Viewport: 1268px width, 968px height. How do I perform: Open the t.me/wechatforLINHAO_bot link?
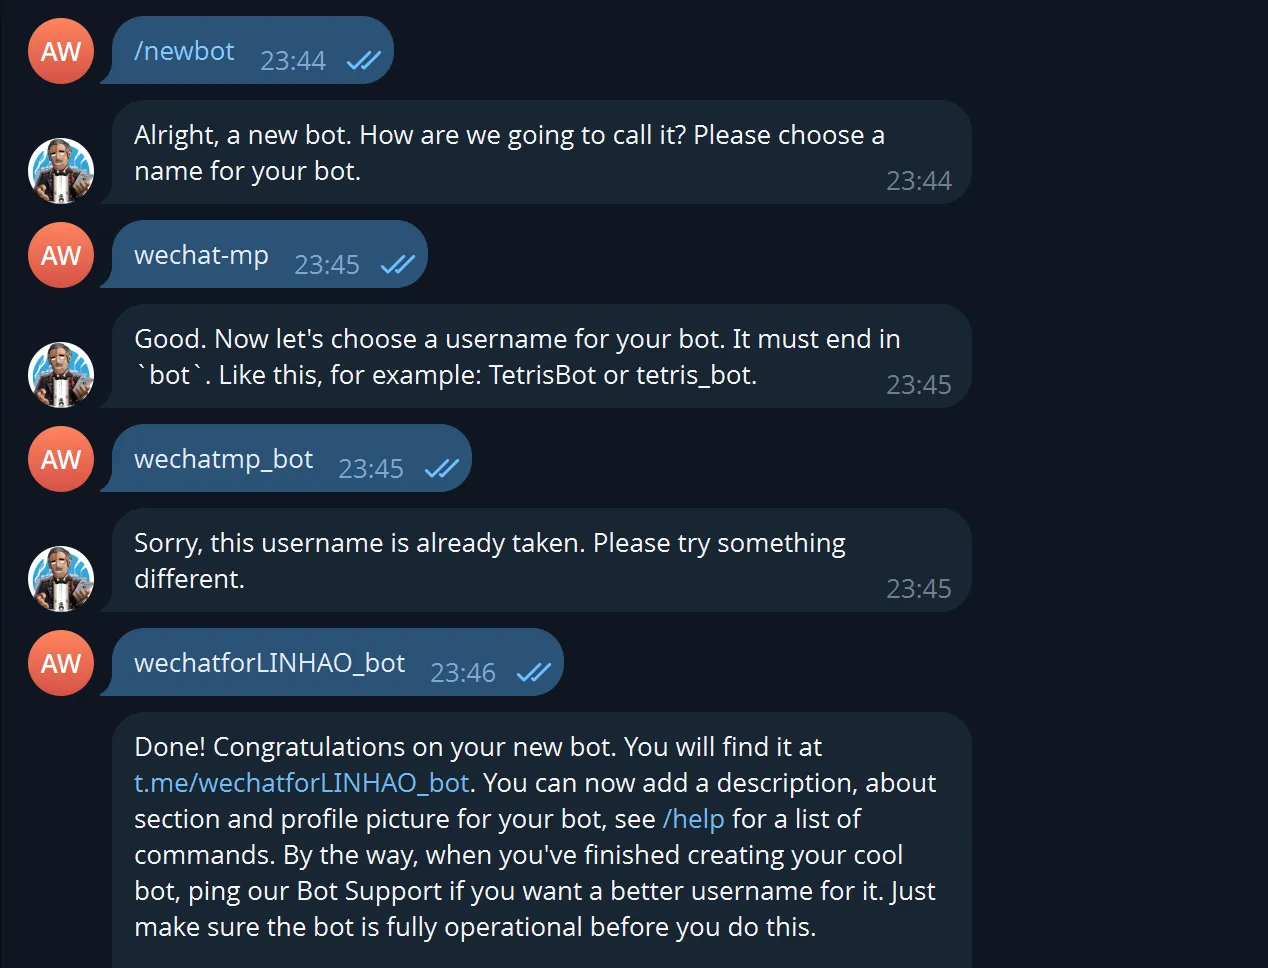[x=301, y=783]
